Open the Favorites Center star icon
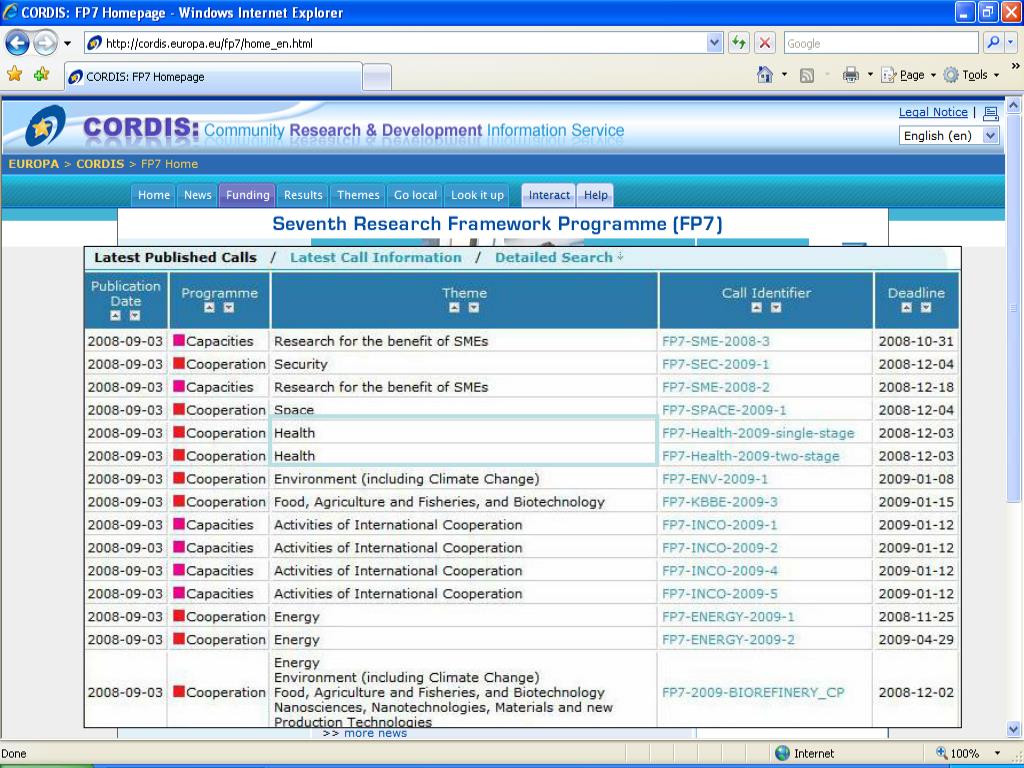 point(15,75)
